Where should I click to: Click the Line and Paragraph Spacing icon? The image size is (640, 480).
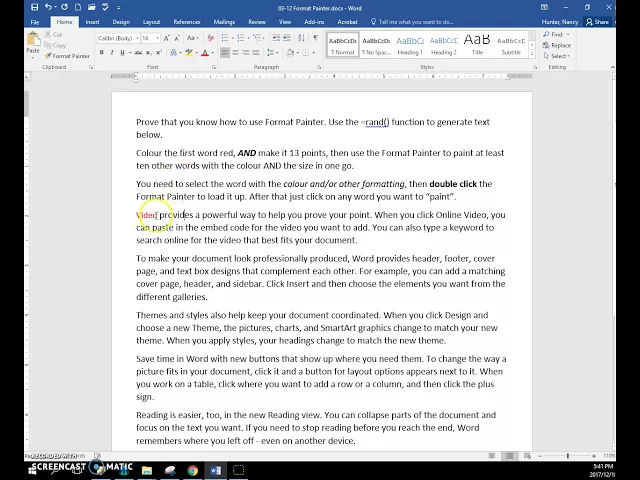(270, 53)
